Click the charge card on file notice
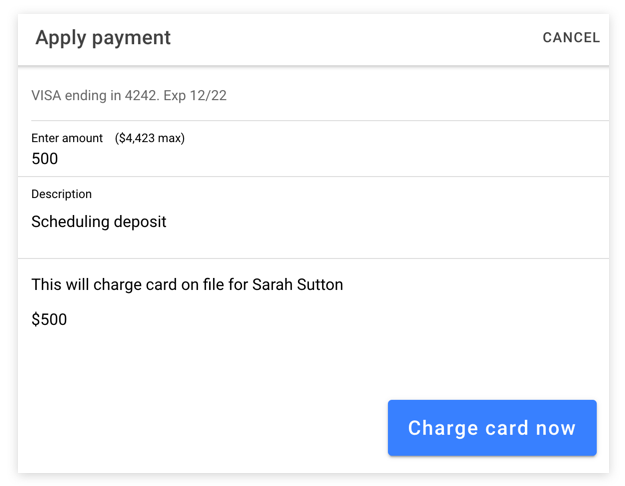Viewport: 625px width, 486px height. tap(187, 285)
